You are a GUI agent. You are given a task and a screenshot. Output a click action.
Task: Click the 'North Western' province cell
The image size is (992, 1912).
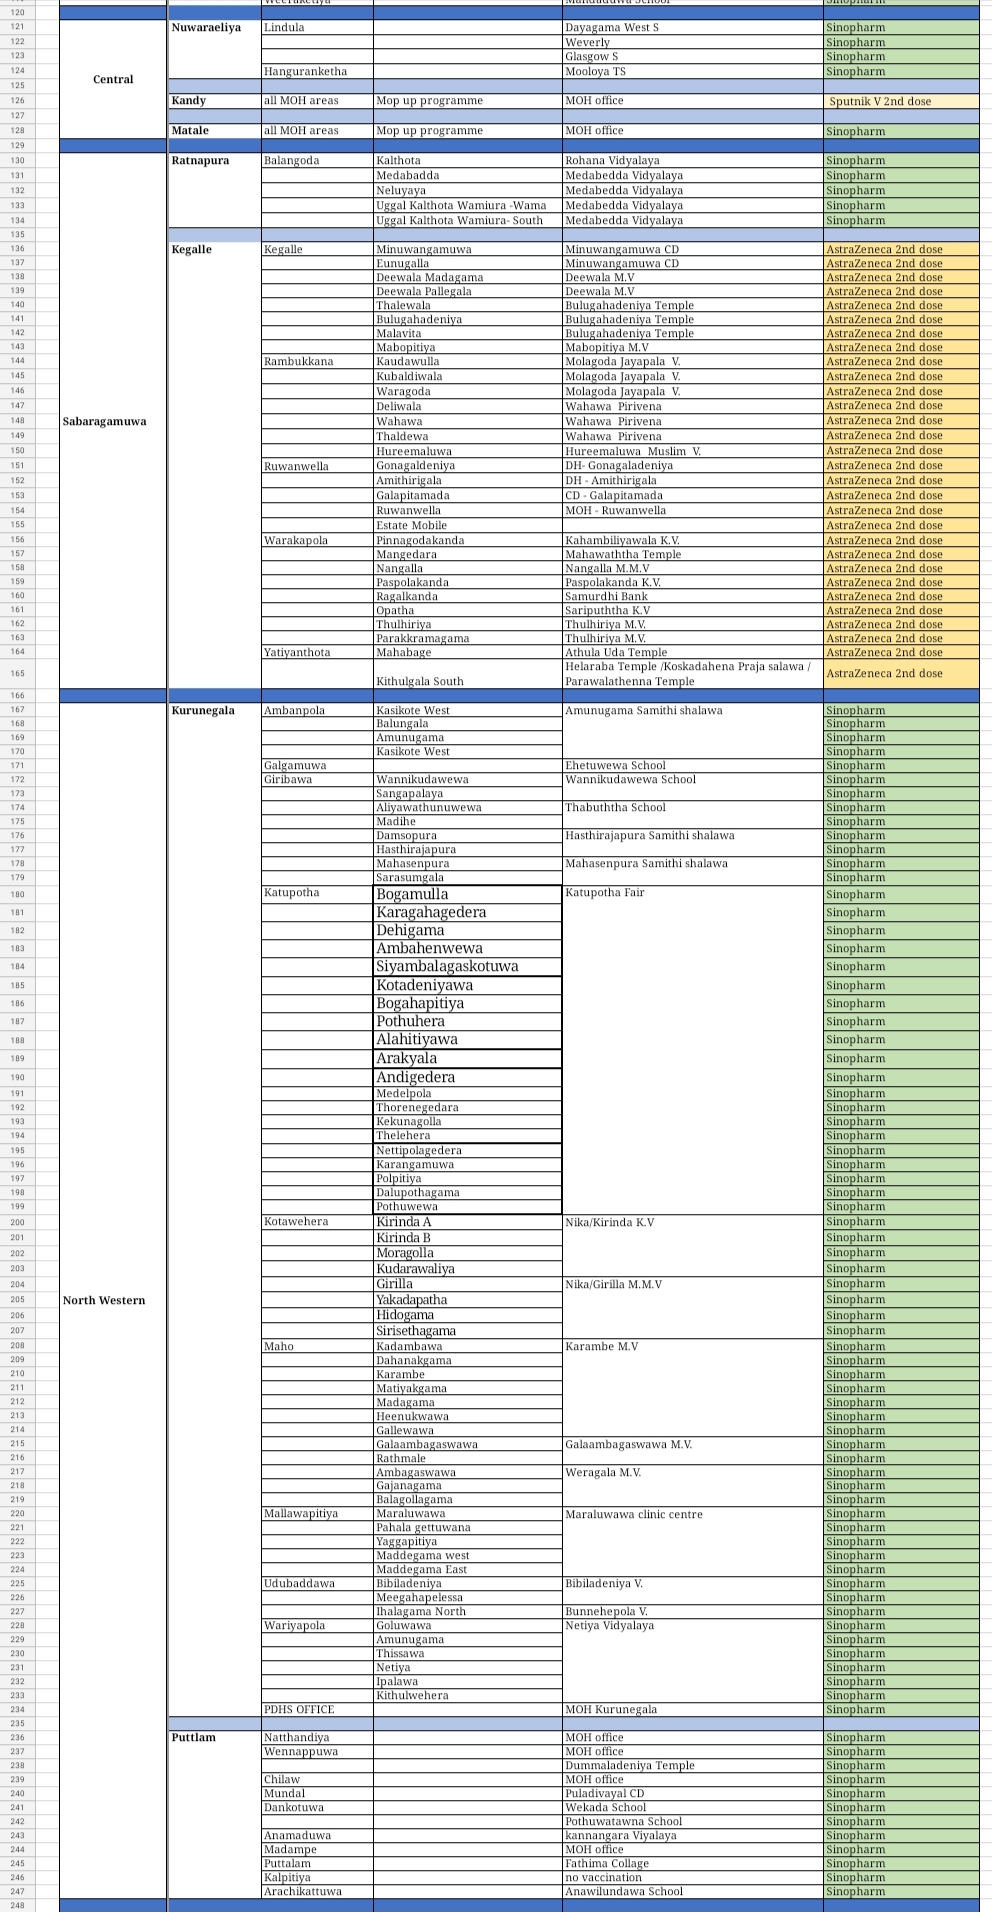pyautogui.click(x=113, y=1300)
